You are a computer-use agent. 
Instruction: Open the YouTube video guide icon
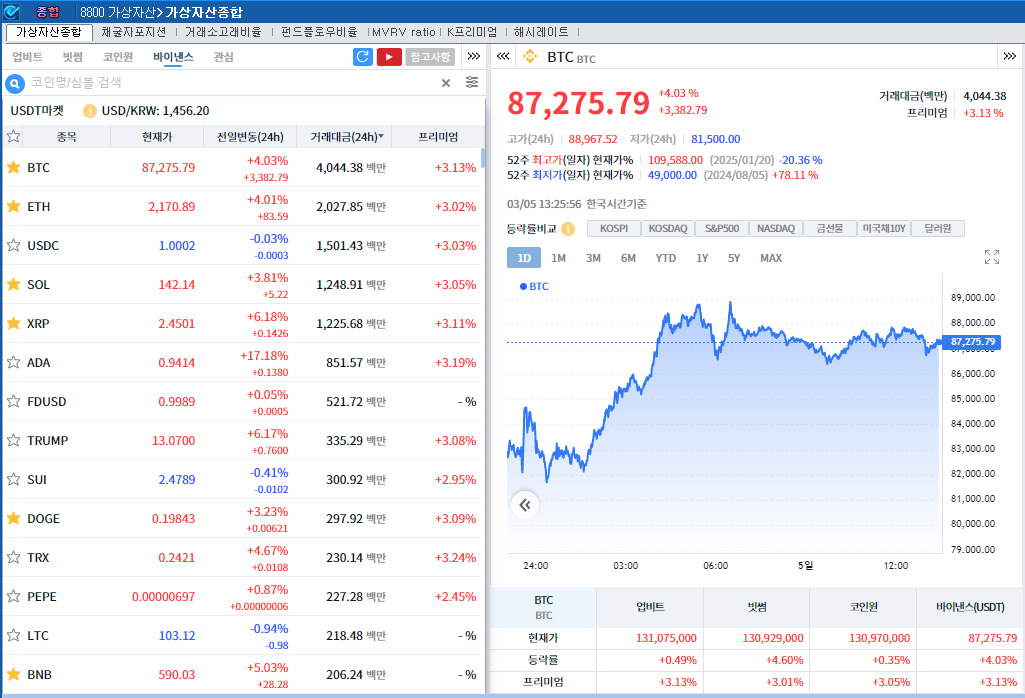click(x=389, y=57)
